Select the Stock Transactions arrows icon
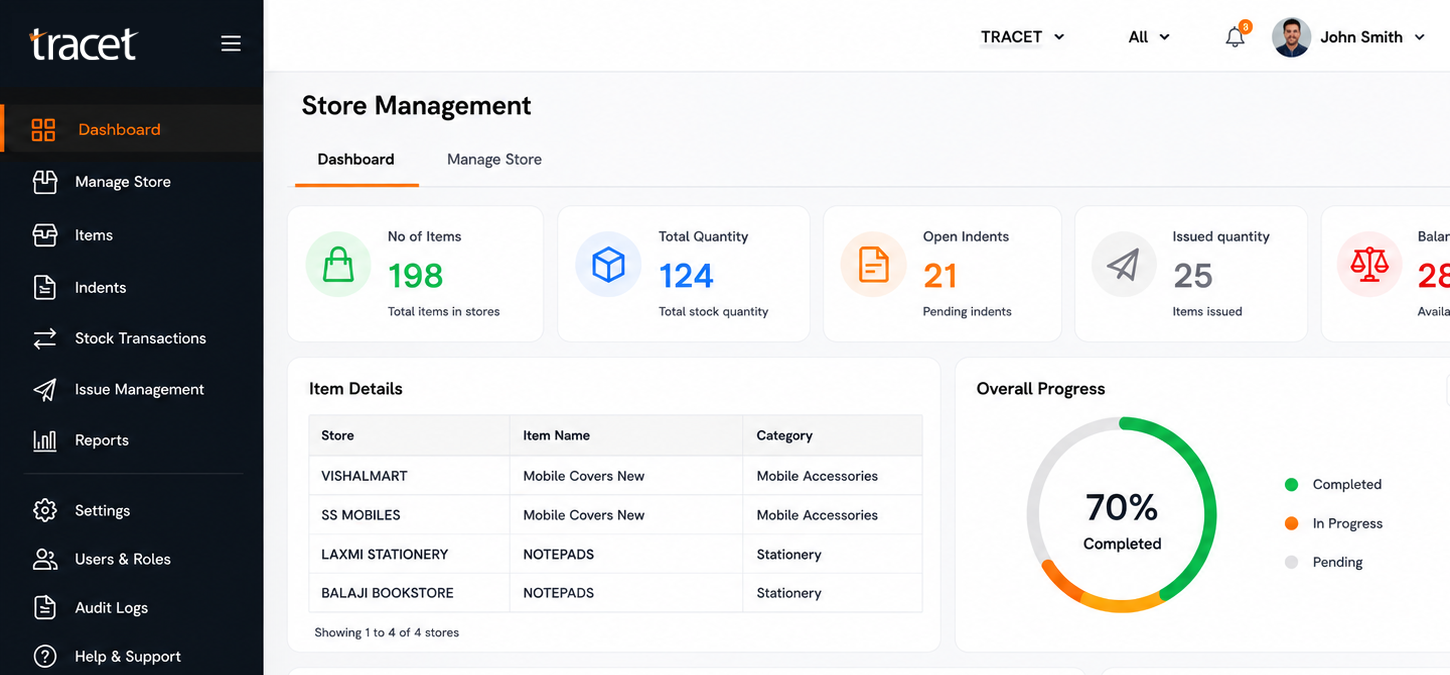Viewport: 1450px width, 675px height. pos(45,339)
